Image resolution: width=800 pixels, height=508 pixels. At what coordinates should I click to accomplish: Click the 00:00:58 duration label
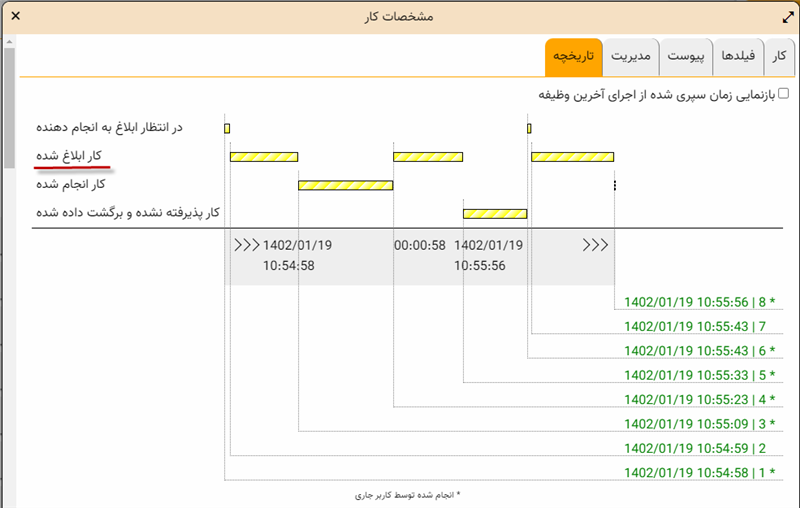pos(420,244)
